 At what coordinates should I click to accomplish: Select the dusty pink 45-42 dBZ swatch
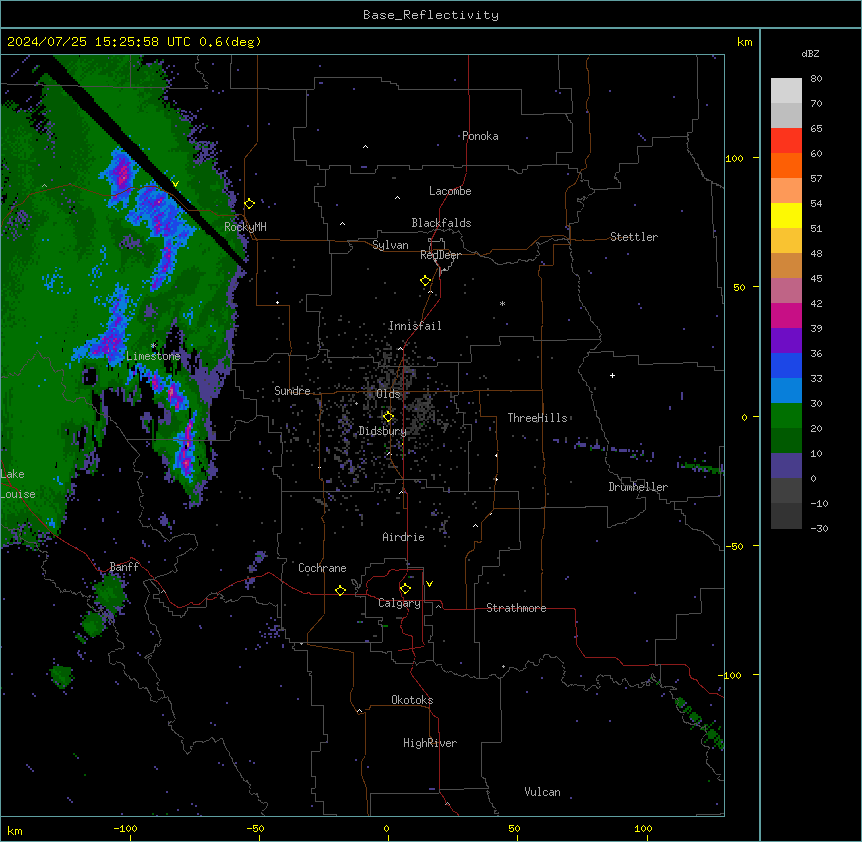coord(786,291)
